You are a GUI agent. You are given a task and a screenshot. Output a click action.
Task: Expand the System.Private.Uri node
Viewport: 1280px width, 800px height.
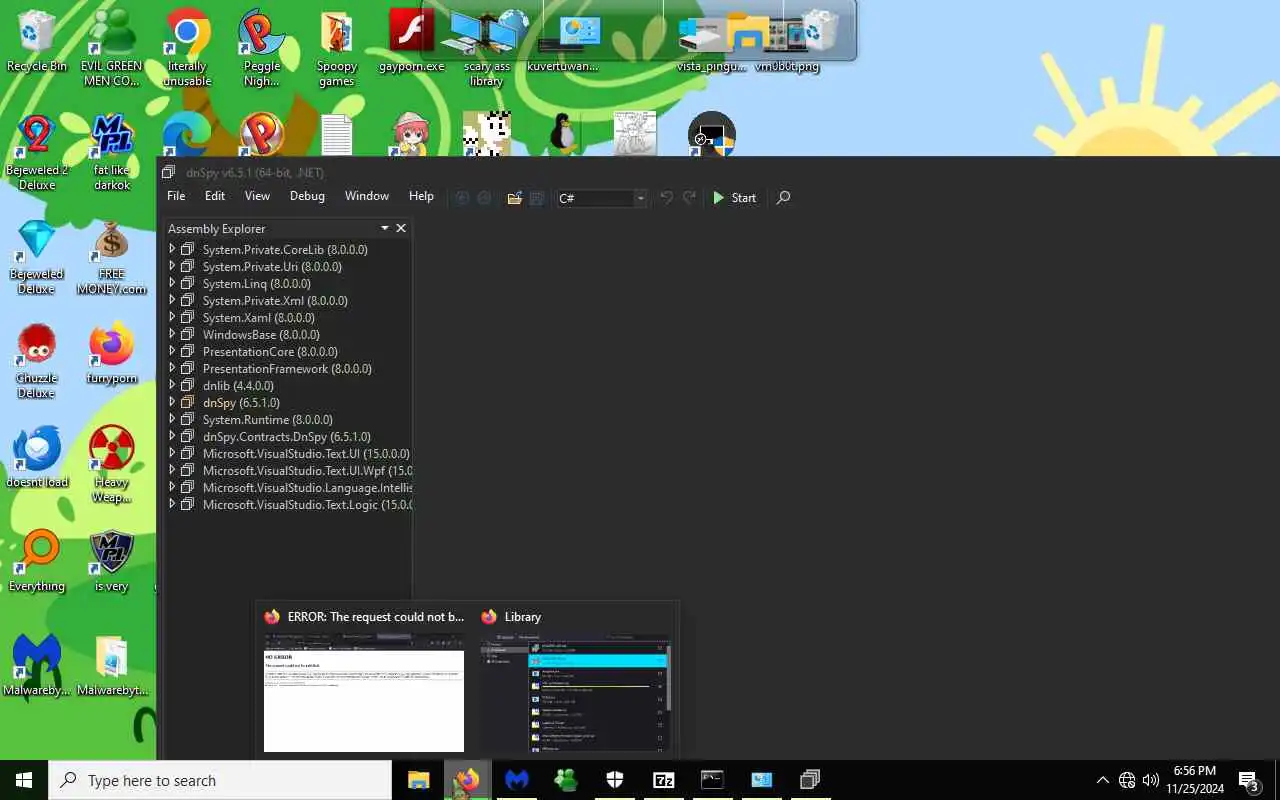(x=172, y=266)
